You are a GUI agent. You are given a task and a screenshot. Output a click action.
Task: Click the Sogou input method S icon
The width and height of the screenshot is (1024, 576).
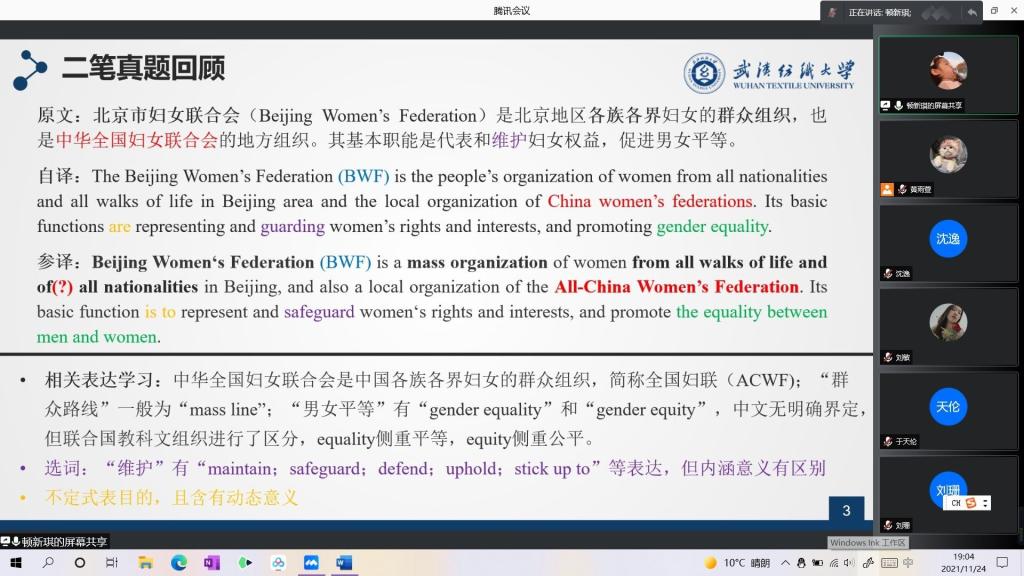pyautogui.click(x=971, y=503)
